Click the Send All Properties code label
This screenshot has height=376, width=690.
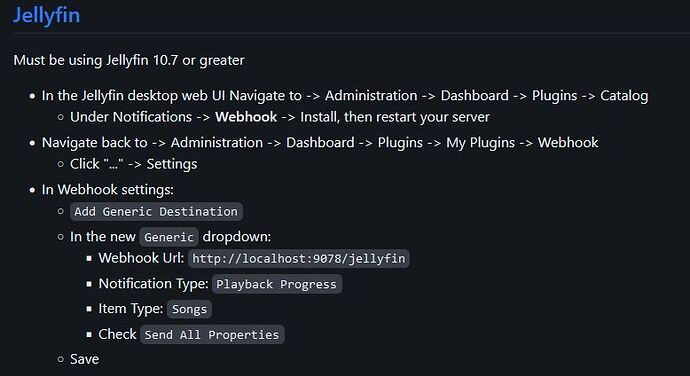point(212,335)
